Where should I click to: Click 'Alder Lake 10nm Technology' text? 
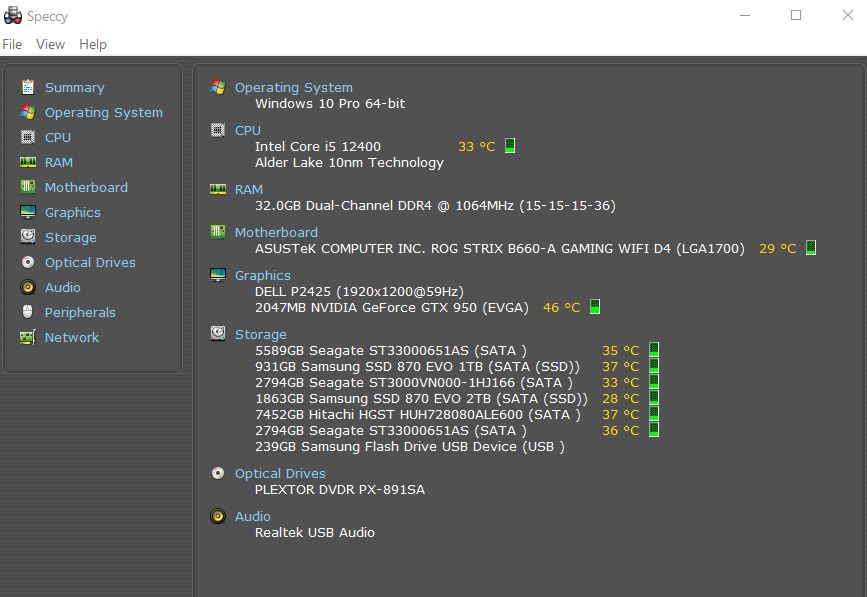(x=349, y=163)
